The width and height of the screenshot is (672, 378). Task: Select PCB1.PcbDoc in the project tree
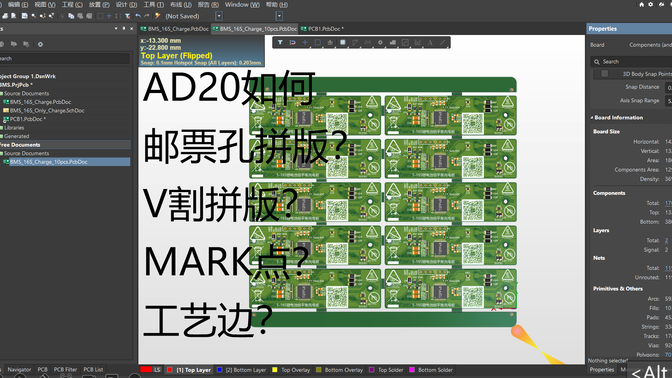[28, 119]
